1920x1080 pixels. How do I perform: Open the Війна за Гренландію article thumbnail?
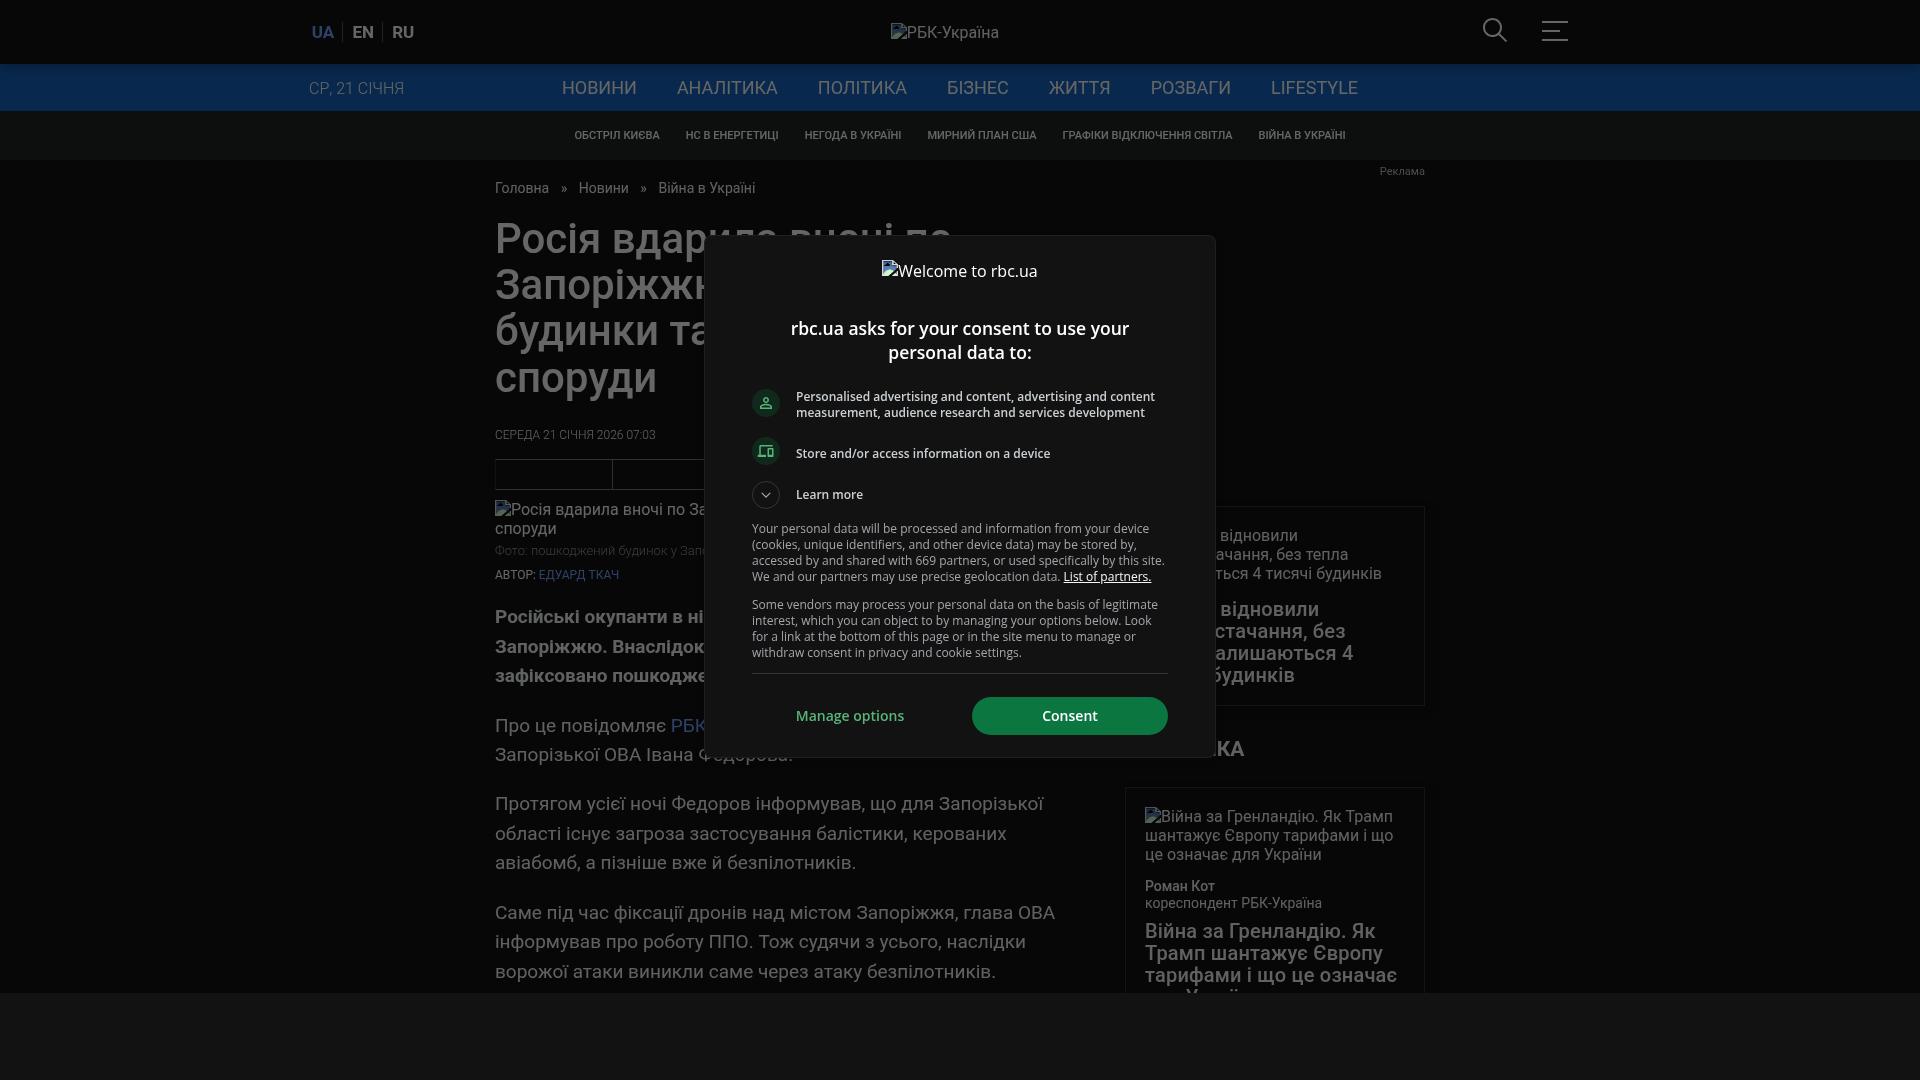pyautogui.click(x=1270, y=835)
